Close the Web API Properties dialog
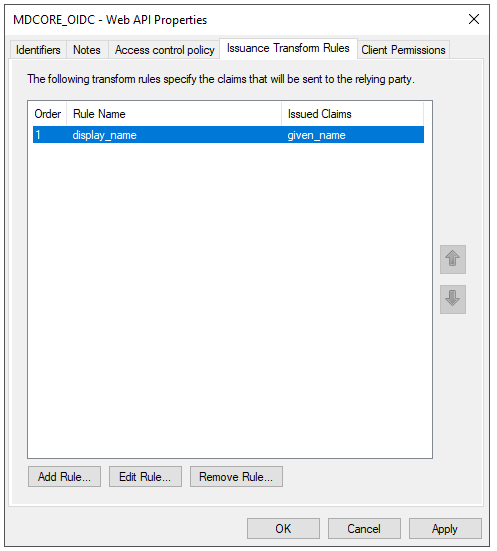Image resolution: width=497 pixels, height=551 pixels. (474, 19)
